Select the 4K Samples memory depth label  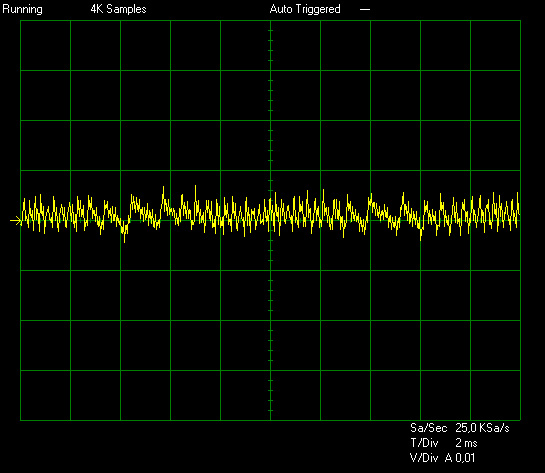(x=119, y=9)
